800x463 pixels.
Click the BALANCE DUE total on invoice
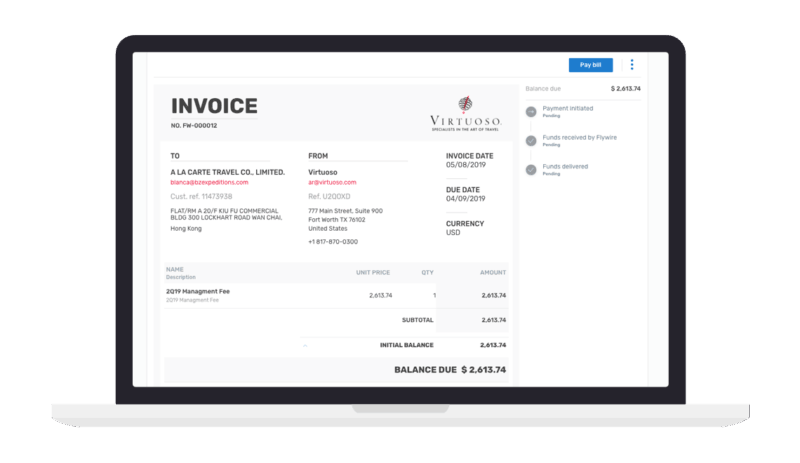(450, 370)
